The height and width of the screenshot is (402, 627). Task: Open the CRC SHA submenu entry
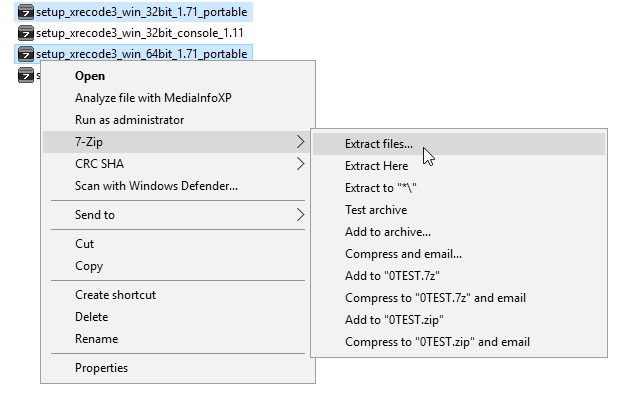[x=176, y=164]
